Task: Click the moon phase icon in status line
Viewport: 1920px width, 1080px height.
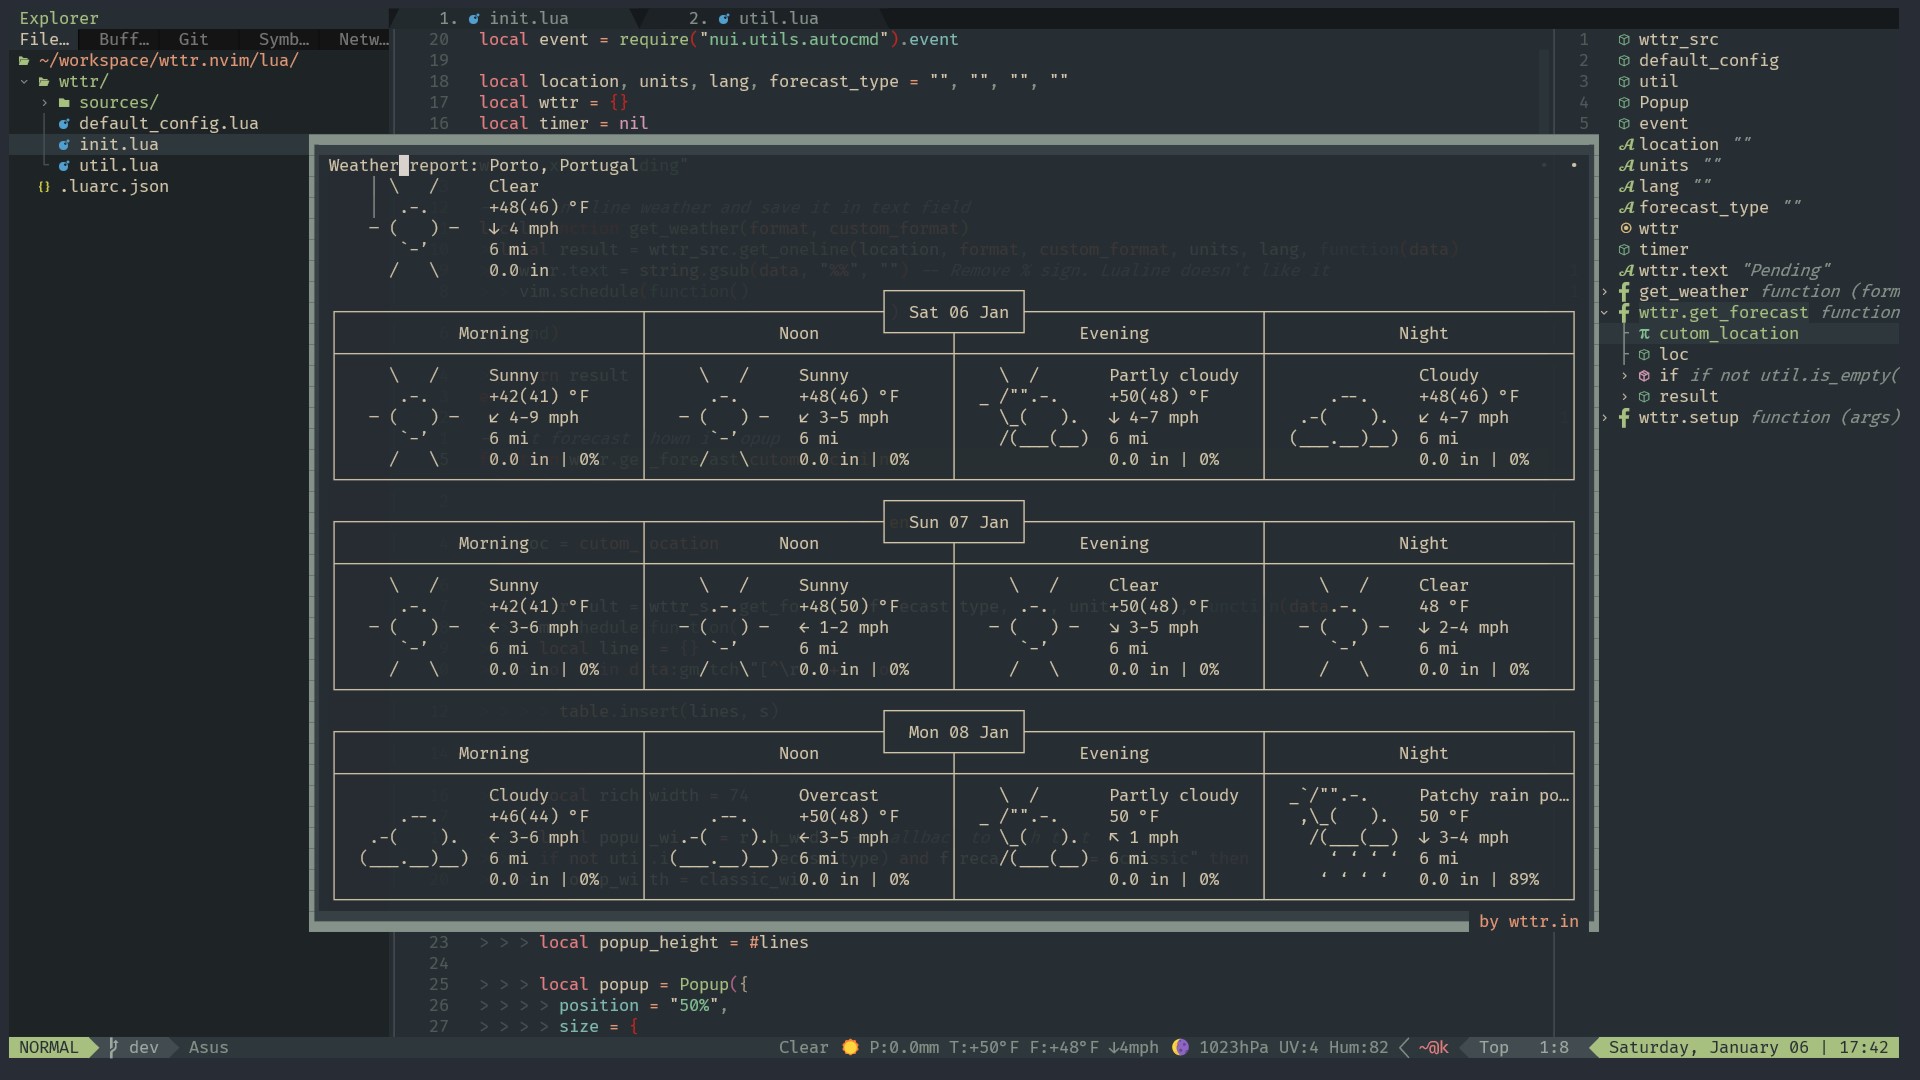Action: 1180,1048
